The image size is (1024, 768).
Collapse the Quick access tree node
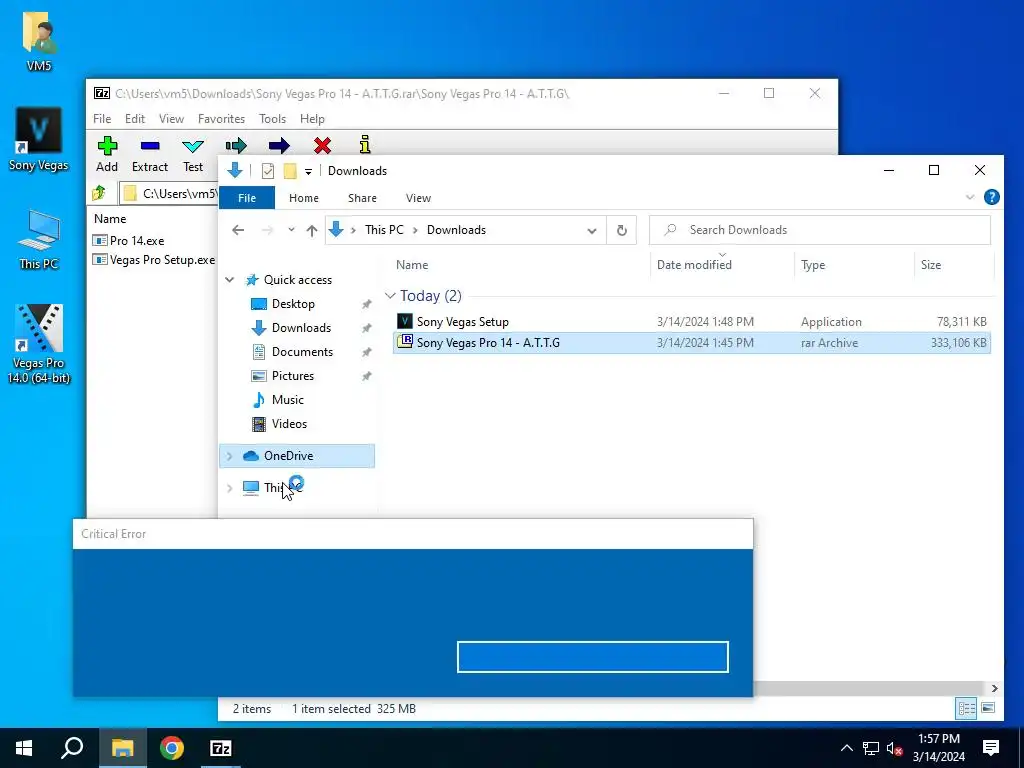tap(229, 280)
